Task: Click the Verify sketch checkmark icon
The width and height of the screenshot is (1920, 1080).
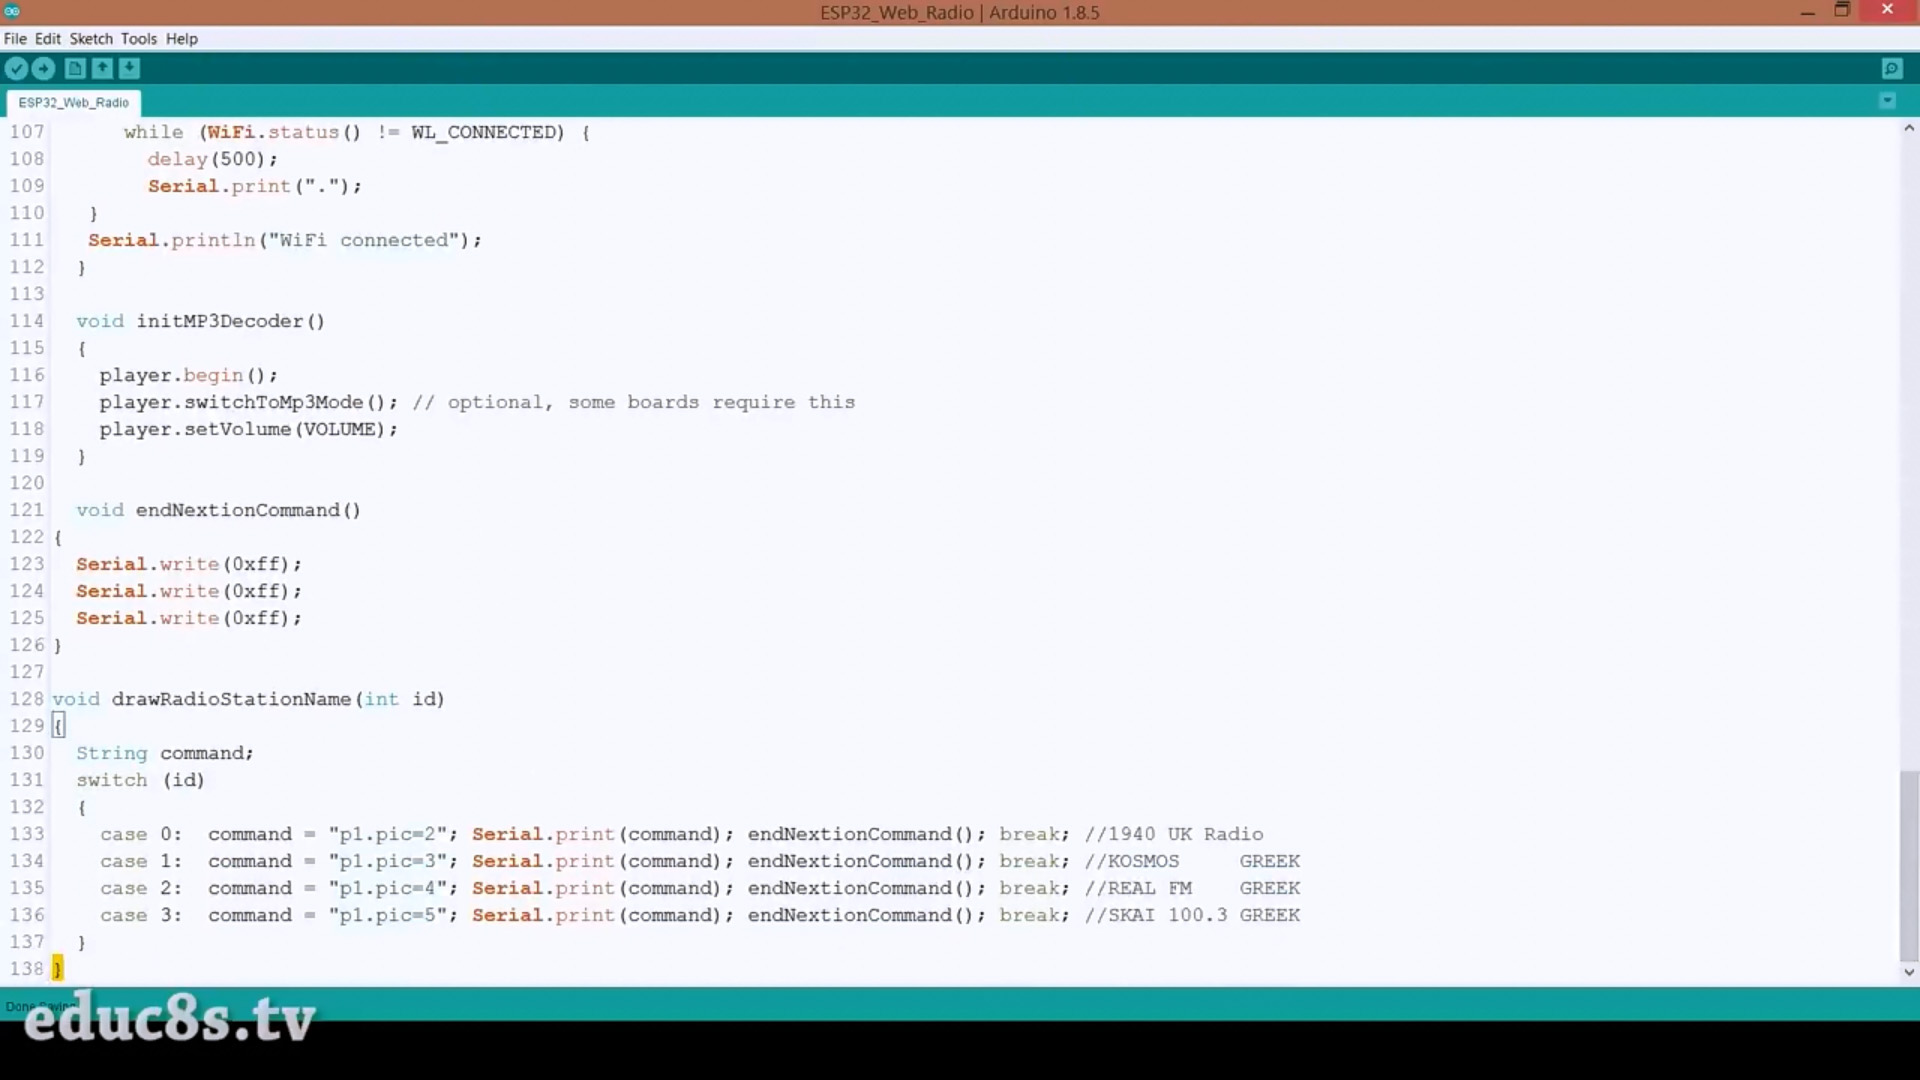Action: point(16,68)
